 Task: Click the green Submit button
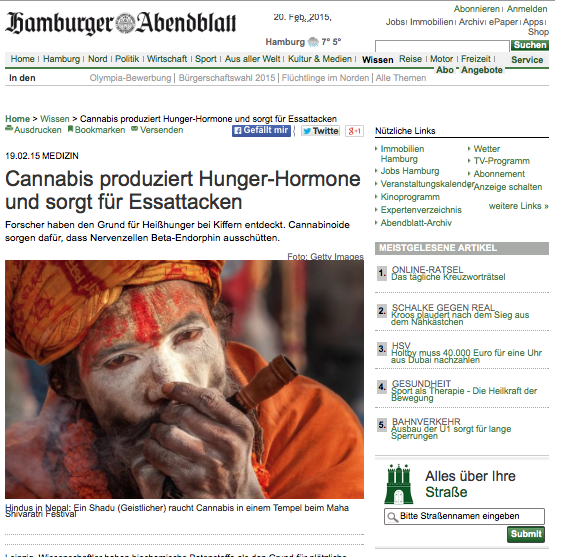526,534
